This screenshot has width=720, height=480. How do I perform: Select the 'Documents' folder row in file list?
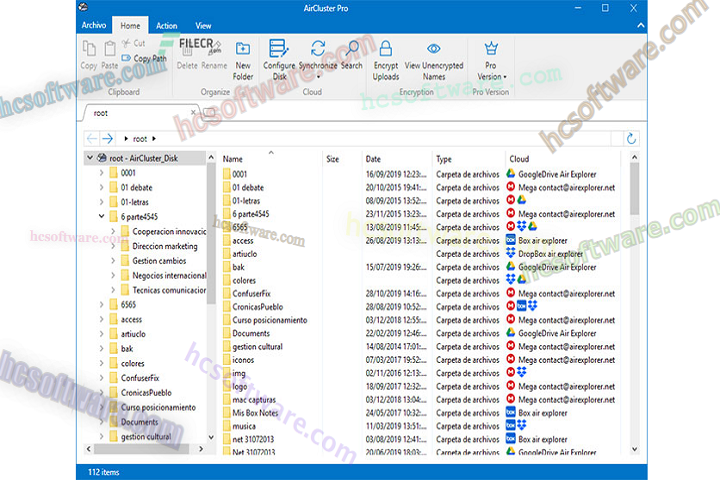(420, 333)
